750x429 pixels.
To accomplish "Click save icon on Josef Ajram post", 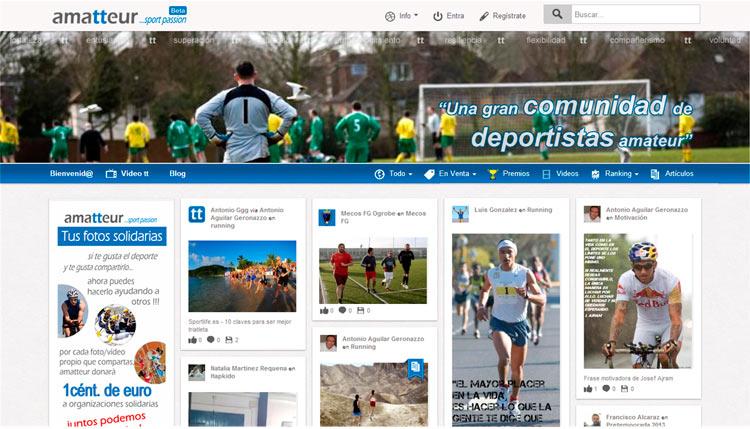I will (x=624, y=388).
